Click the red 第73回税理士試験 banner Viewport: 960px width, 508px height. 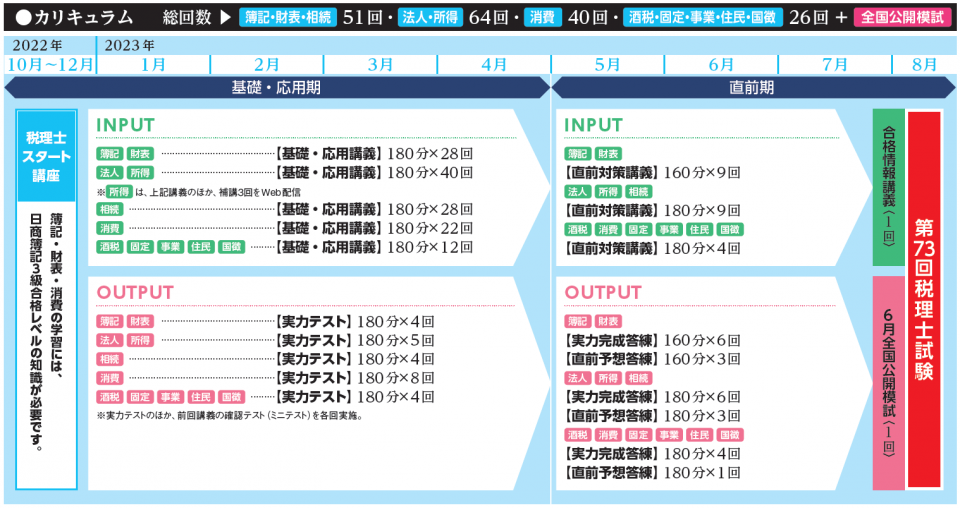pos(924,300)
